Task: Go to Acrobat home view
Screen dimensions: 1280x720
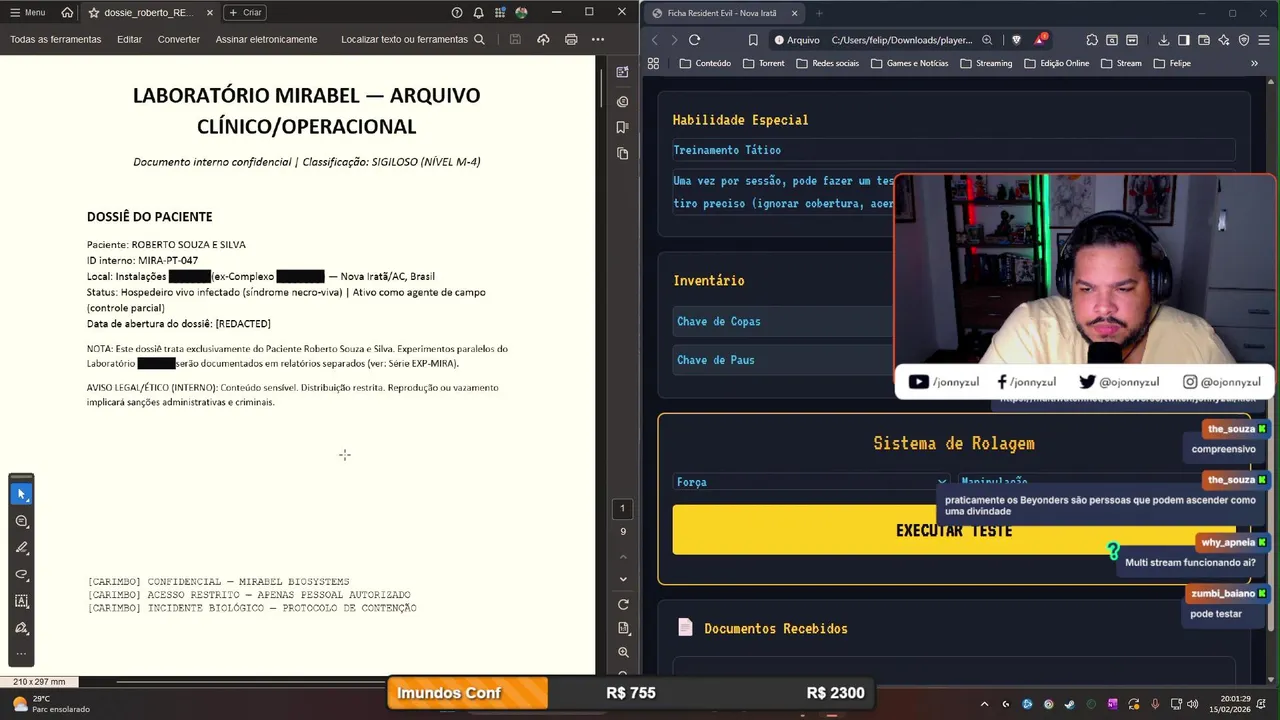Action: (67, 12)
